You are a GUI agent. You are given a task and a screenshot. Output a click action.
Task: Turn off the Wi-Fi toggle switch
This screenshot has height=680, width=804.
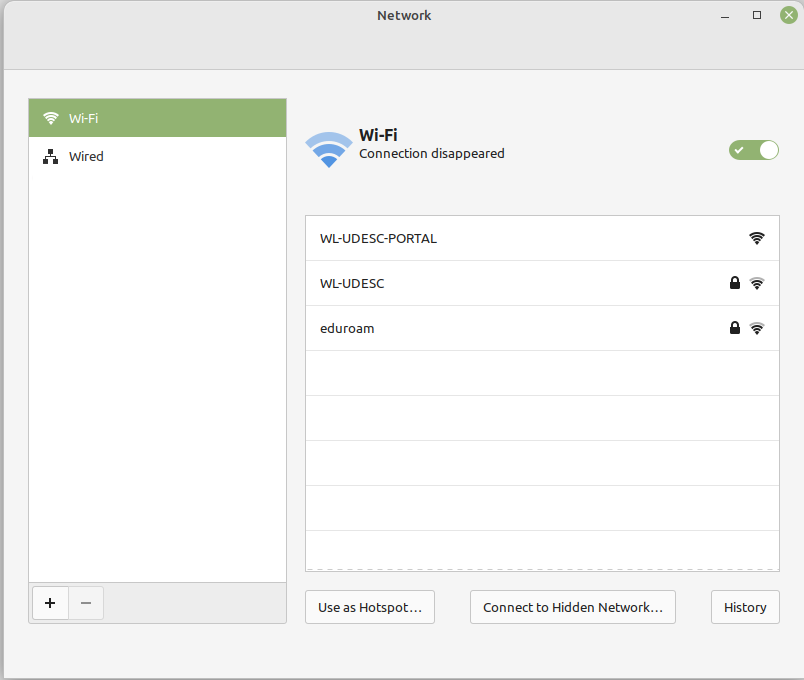pyautogui.click(x=753, y=150)
